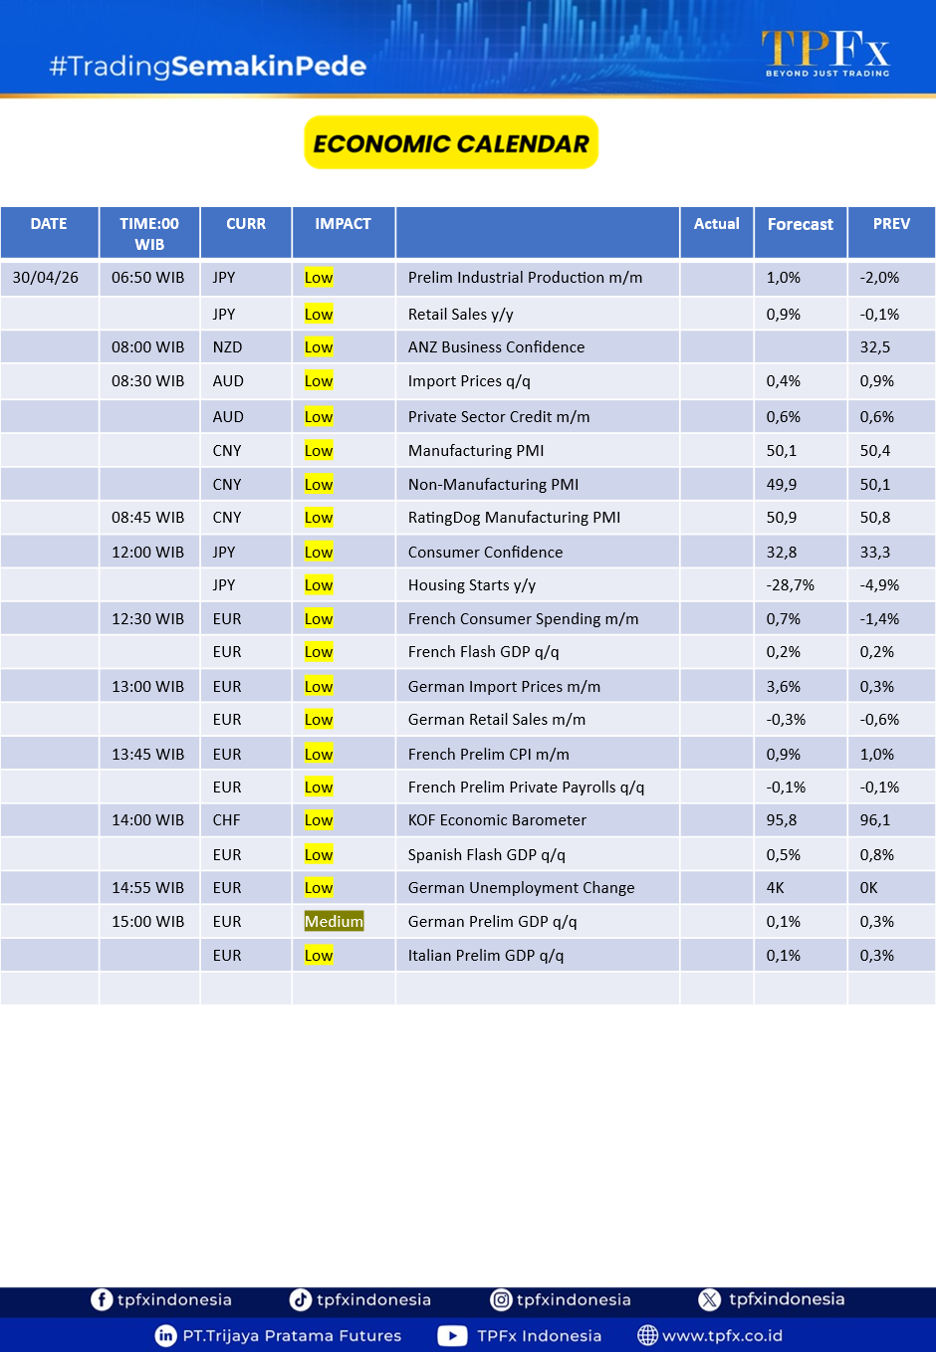
Task: Click the TPFx logo in header
Action: (x=825, y=53)
